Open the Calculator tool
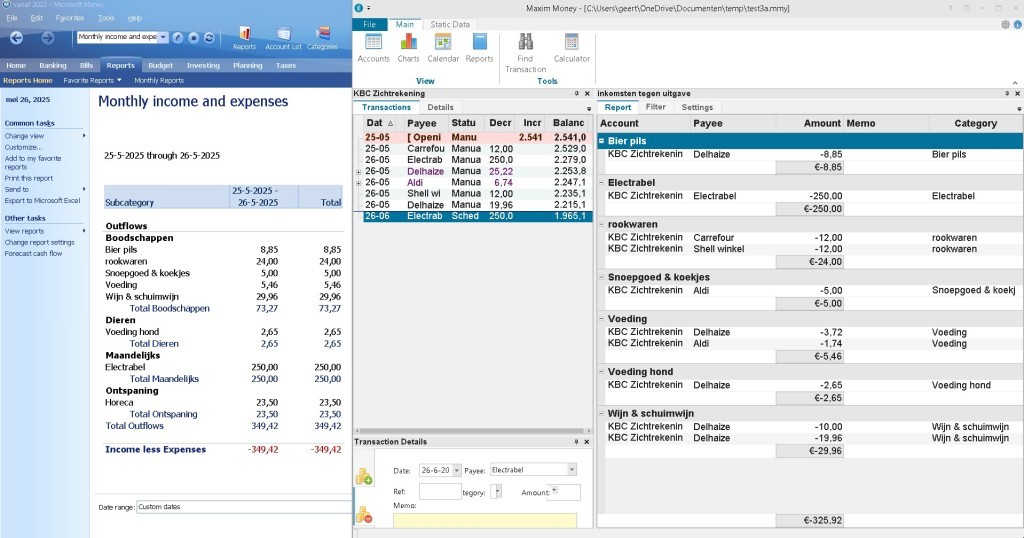The image size is (1024, 538). click(571, 48)
